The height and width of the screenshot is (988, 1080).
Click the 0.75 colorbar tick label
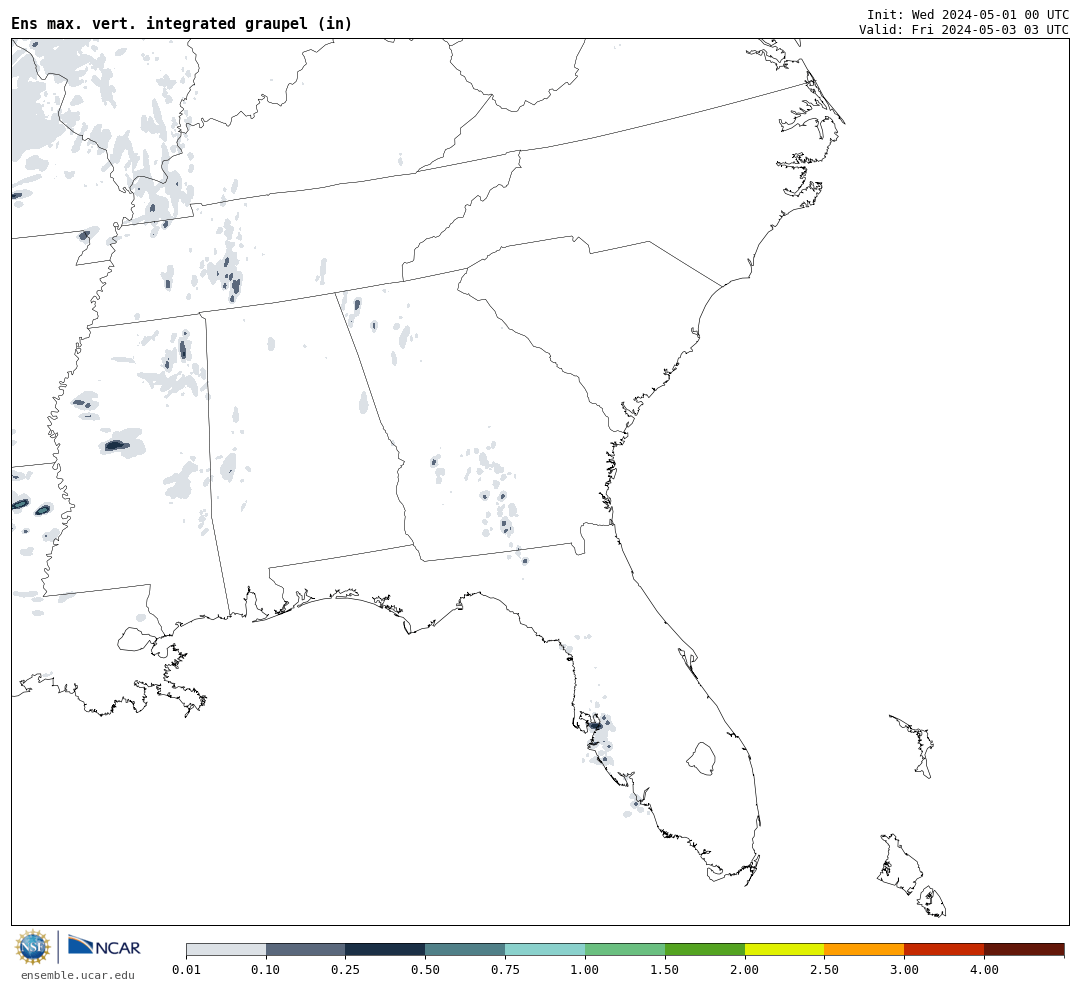click(506, 969)
